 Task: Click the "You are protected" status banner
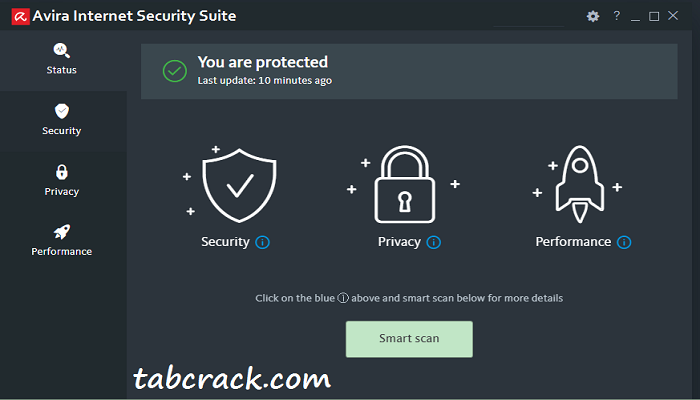click(x=409, y=71)
